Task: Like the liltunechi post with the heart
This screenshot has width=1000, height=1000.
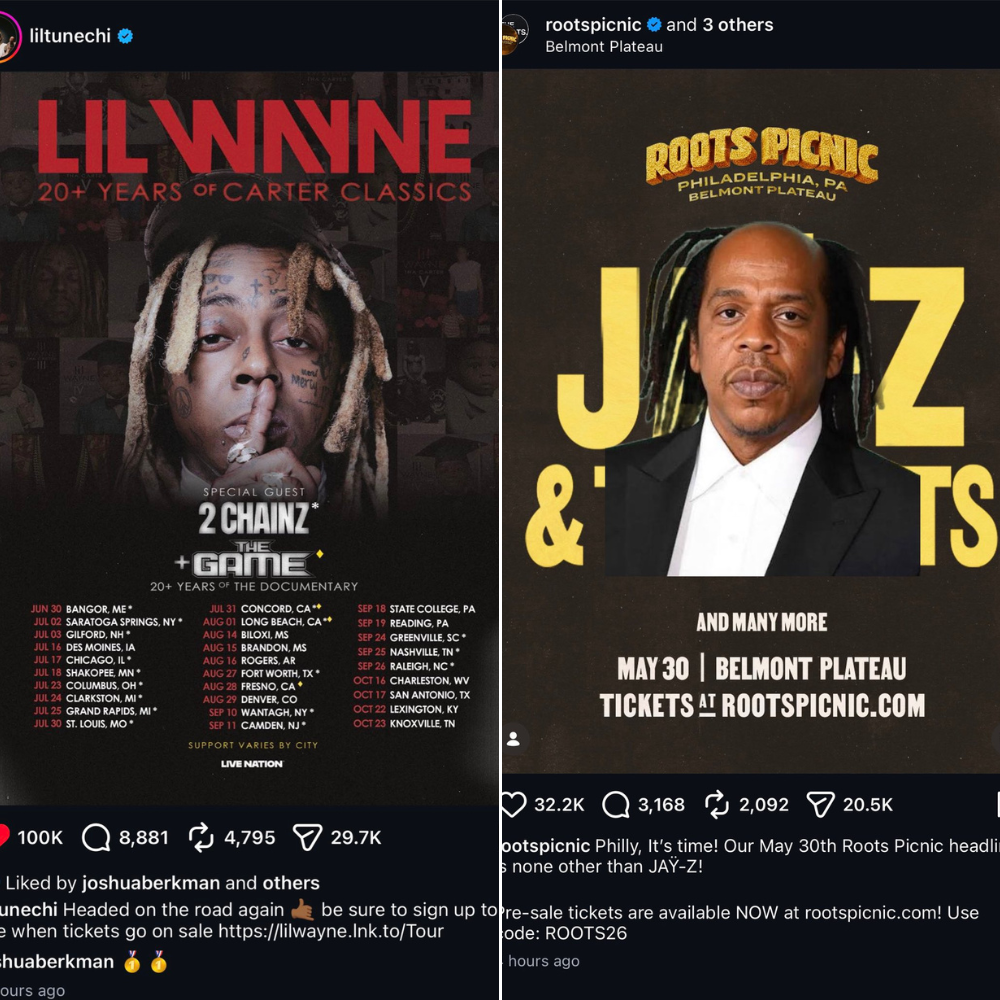Action: pyautogui.click(x=4, y=836)
